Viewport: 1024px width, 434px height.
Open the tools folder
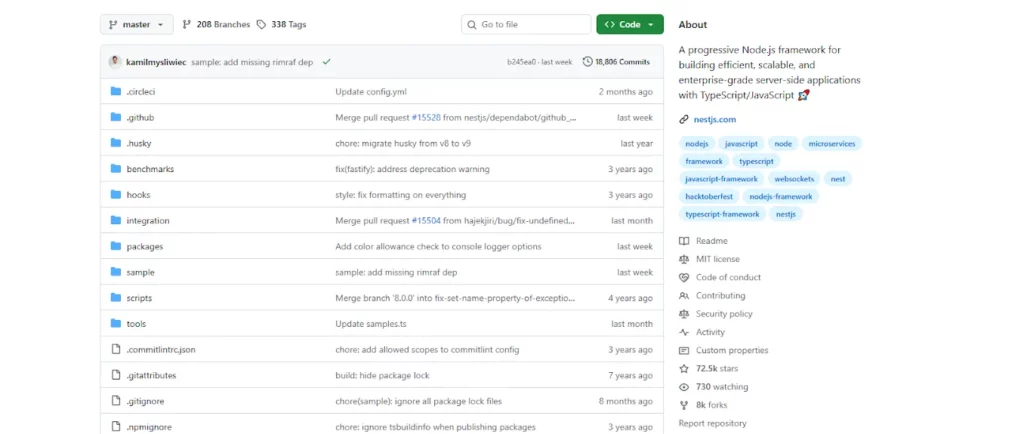pos(136,324)
